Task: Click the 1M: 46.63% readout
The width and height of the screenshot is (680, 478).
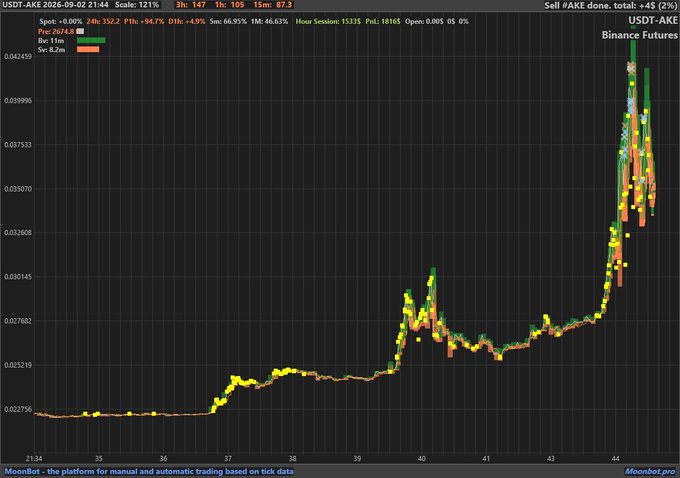Action: pos(269,21)
